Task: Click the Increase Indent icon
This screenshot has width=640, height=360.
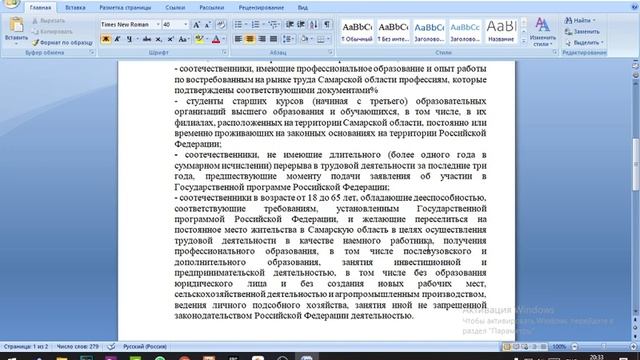Action: [301, 25]
